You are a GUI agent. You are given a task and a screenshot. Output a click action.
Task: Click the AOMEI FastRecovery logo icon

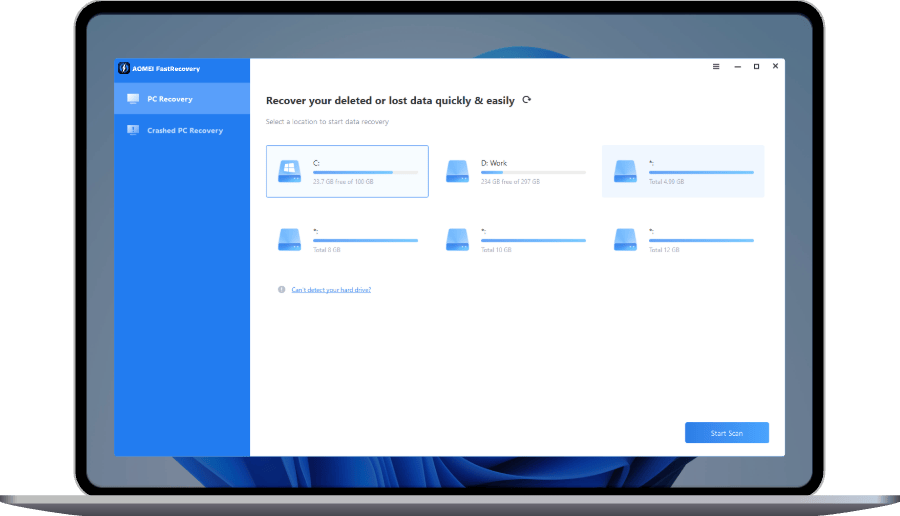click(x=124, y=68)
